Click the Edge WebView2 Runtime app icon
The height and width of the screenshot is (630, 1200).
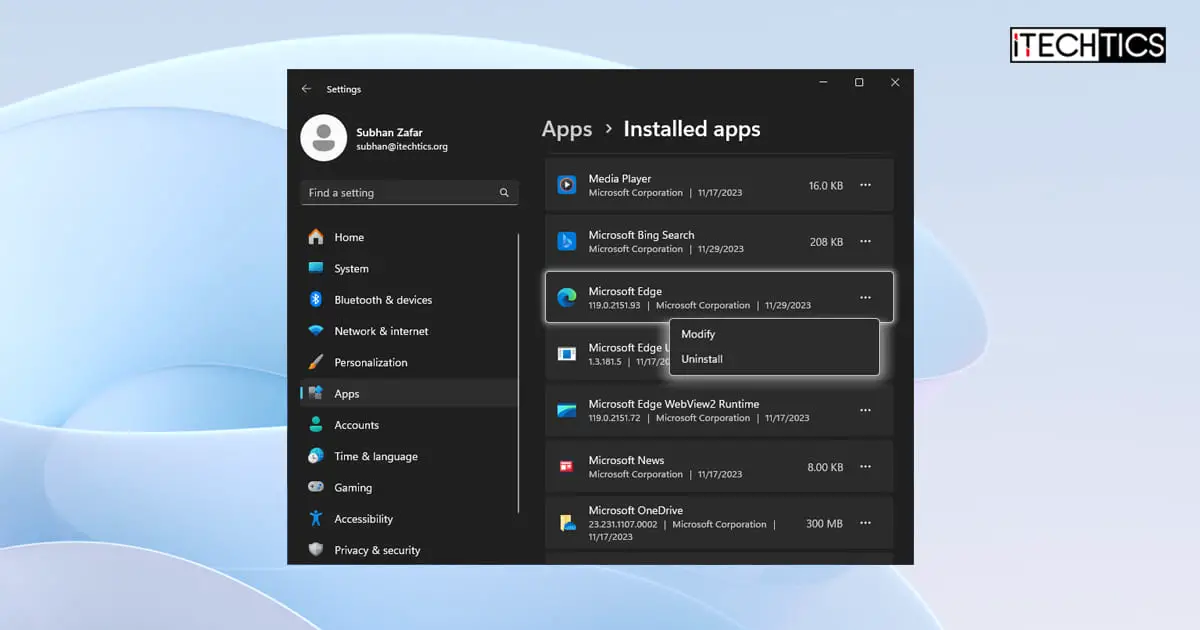click(567, 410)
